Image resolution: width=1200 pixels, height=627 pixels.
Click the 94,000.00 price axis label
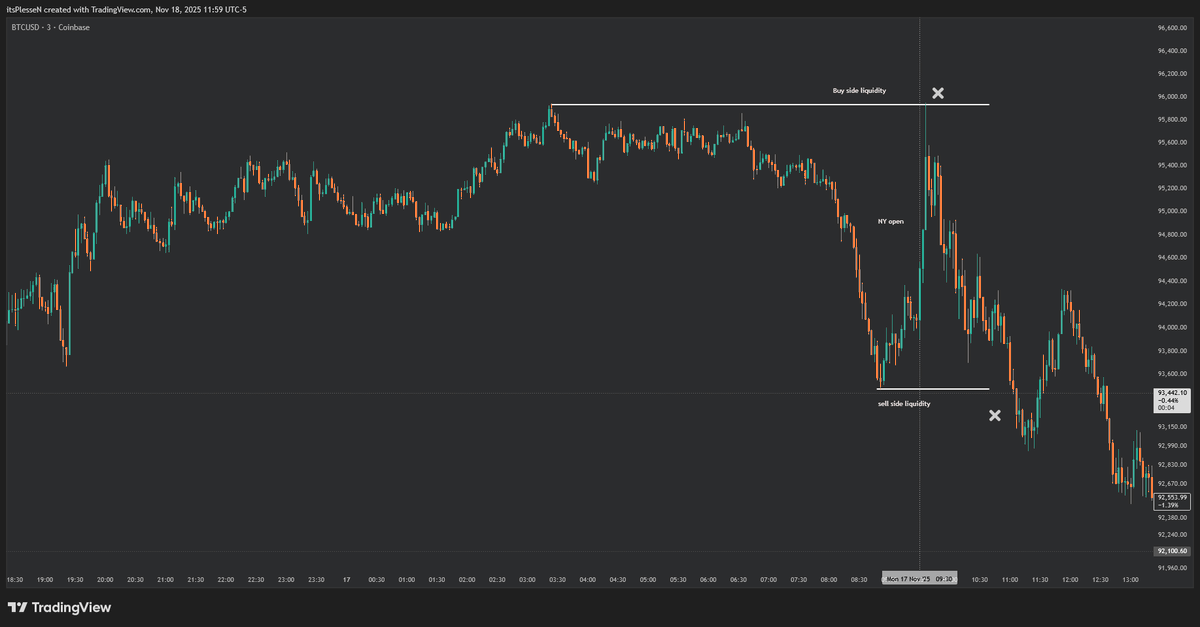pyautogui.click(x=1173, y=328)
